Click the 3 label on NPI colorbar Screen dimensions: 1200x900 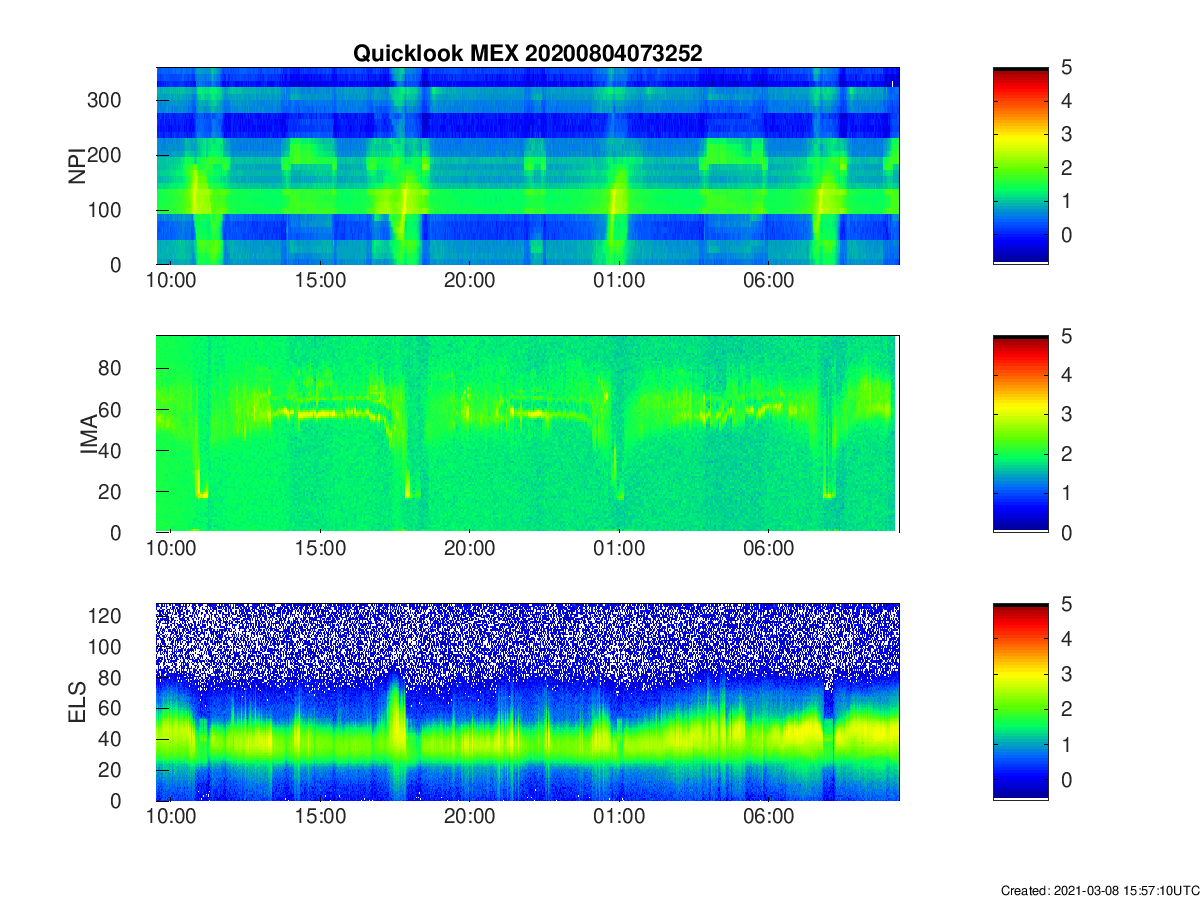pos(1066,134)
